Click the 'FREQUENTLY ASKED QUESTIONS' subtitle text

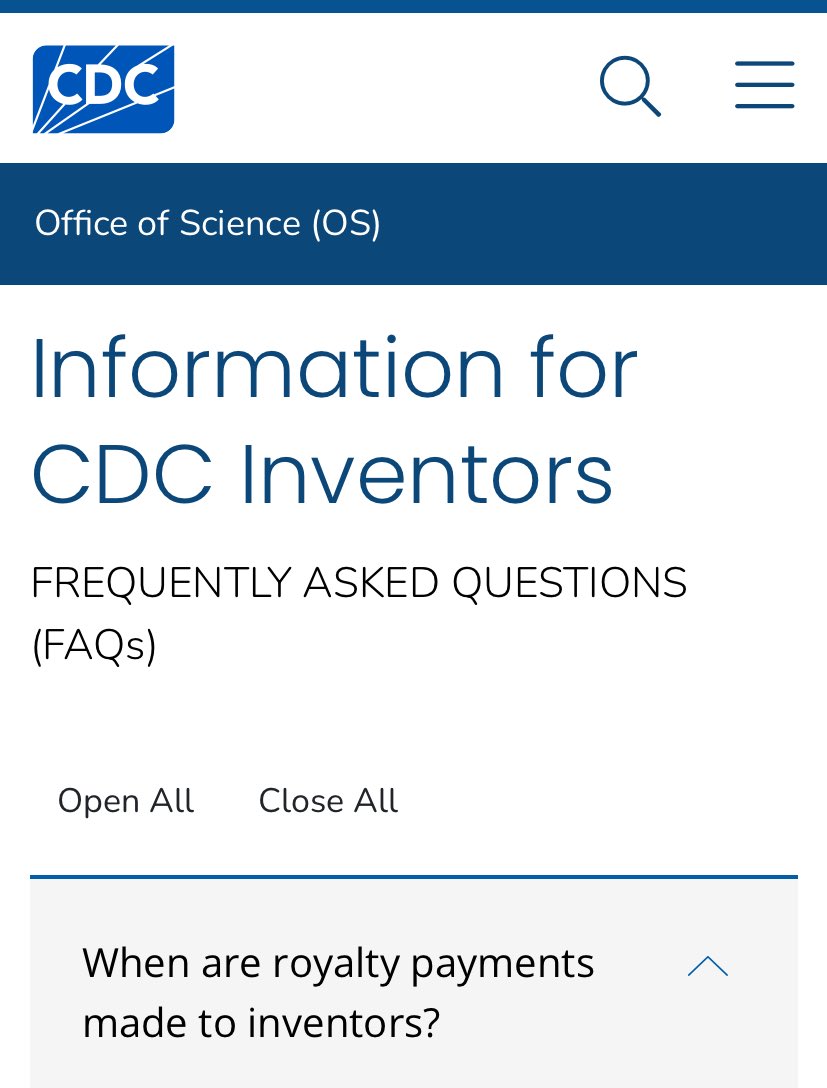[x=359, y=583]
